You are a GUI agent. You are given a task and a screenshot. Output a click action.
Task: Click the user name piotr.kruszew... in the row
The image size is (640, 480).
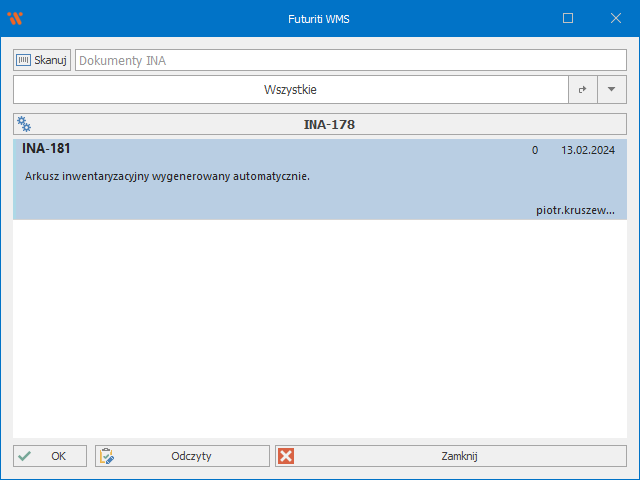click(575, 210)
